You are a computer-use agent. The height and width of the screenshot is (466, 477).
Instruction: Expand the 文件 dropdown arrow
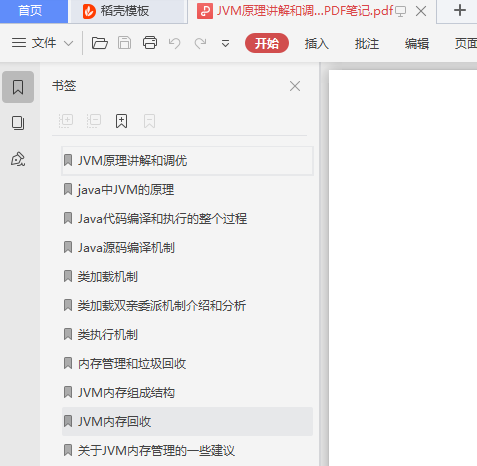coord(68,43)
